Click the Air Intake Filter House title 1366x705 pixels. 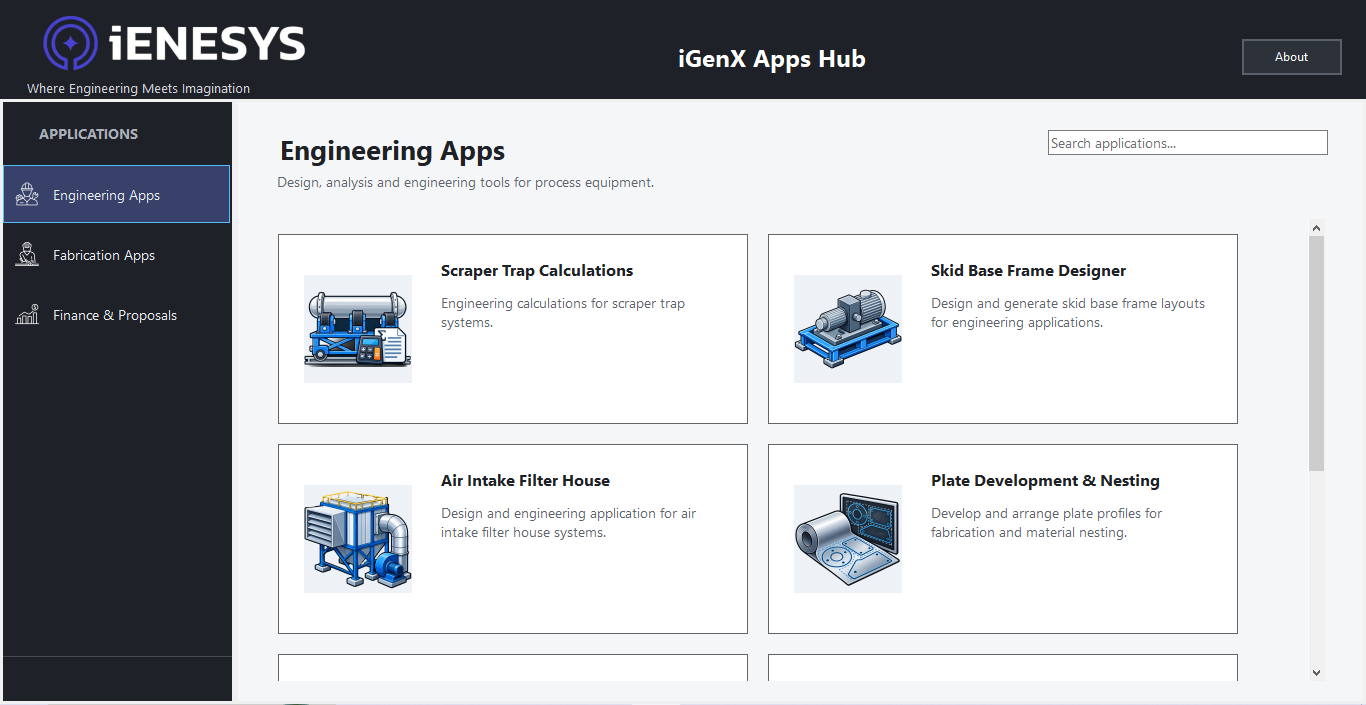click(525, 481)
